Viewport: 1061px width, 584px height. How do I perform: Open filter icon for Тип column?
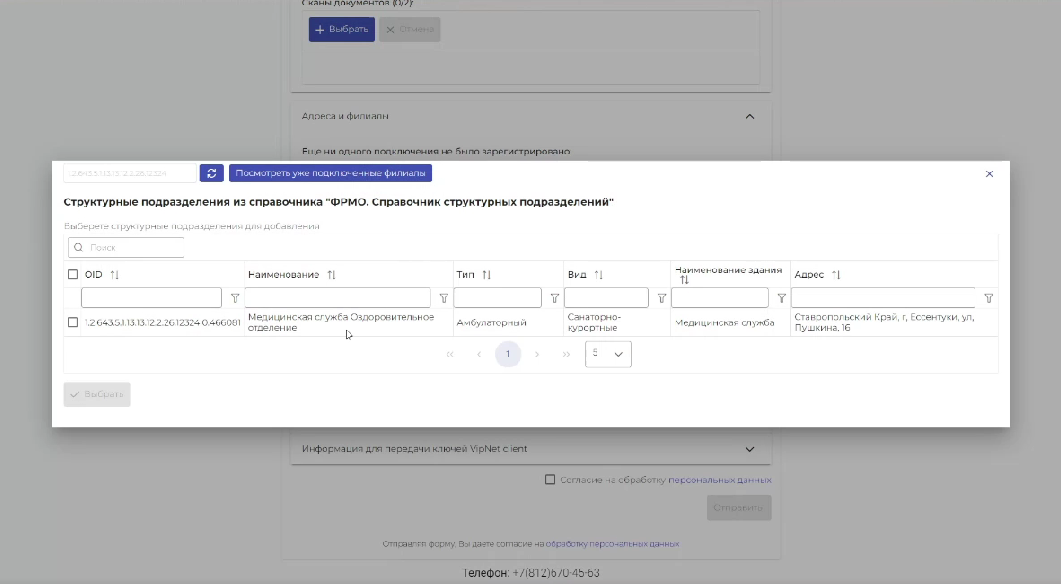coord(555,298)
